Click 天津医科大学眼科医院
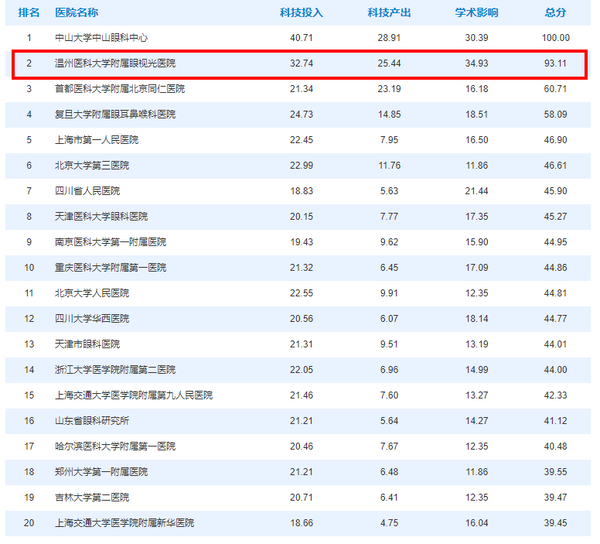The height and width of the screenshot is (544, 600). (x=101, y=217)
